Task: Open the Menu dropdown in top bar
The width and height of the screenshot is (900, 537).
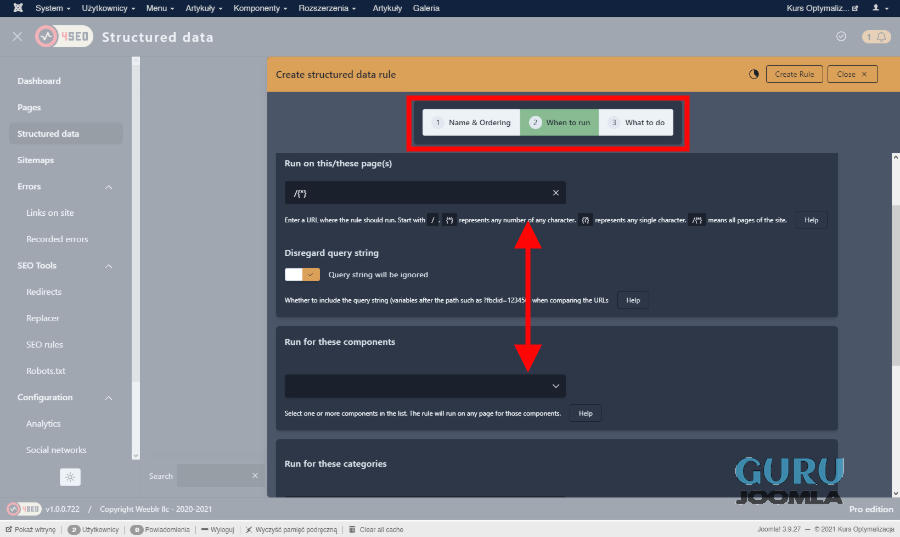Action: tap(160, 8)
